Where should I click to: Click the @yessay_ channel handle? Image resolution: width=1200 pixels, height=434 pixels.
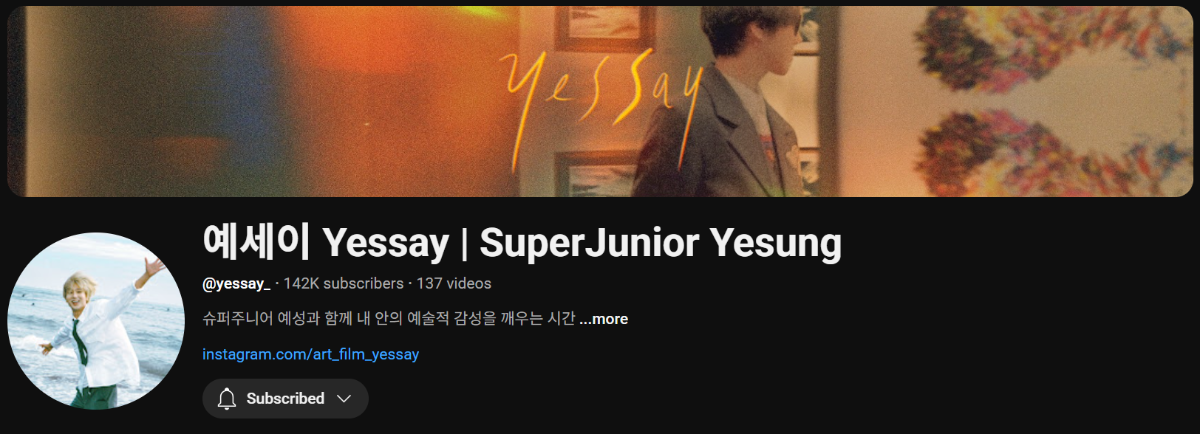(236, 284)
